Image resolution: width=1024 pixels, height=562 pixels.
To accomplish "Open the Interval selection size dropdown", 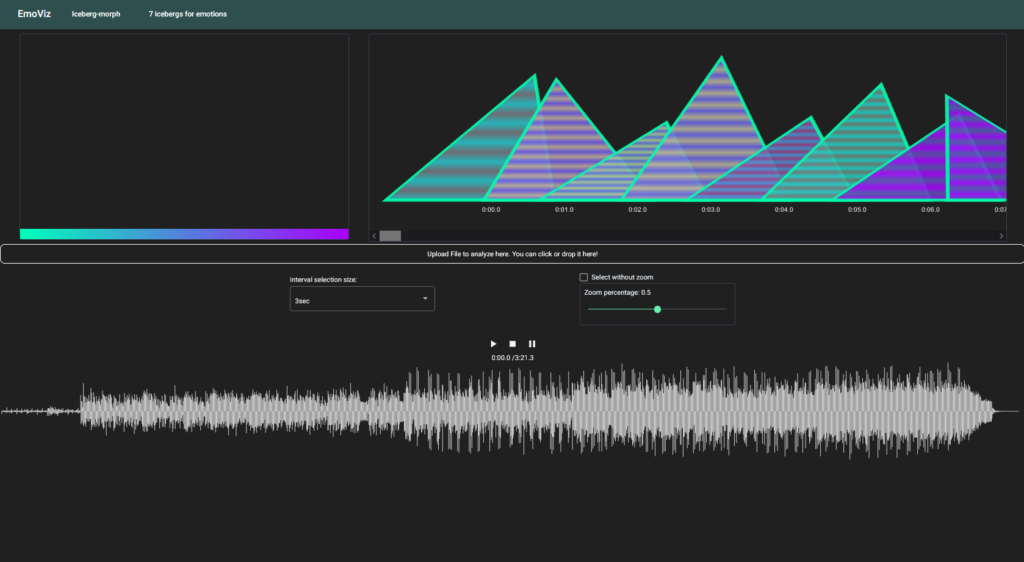I will click(362, 299).
